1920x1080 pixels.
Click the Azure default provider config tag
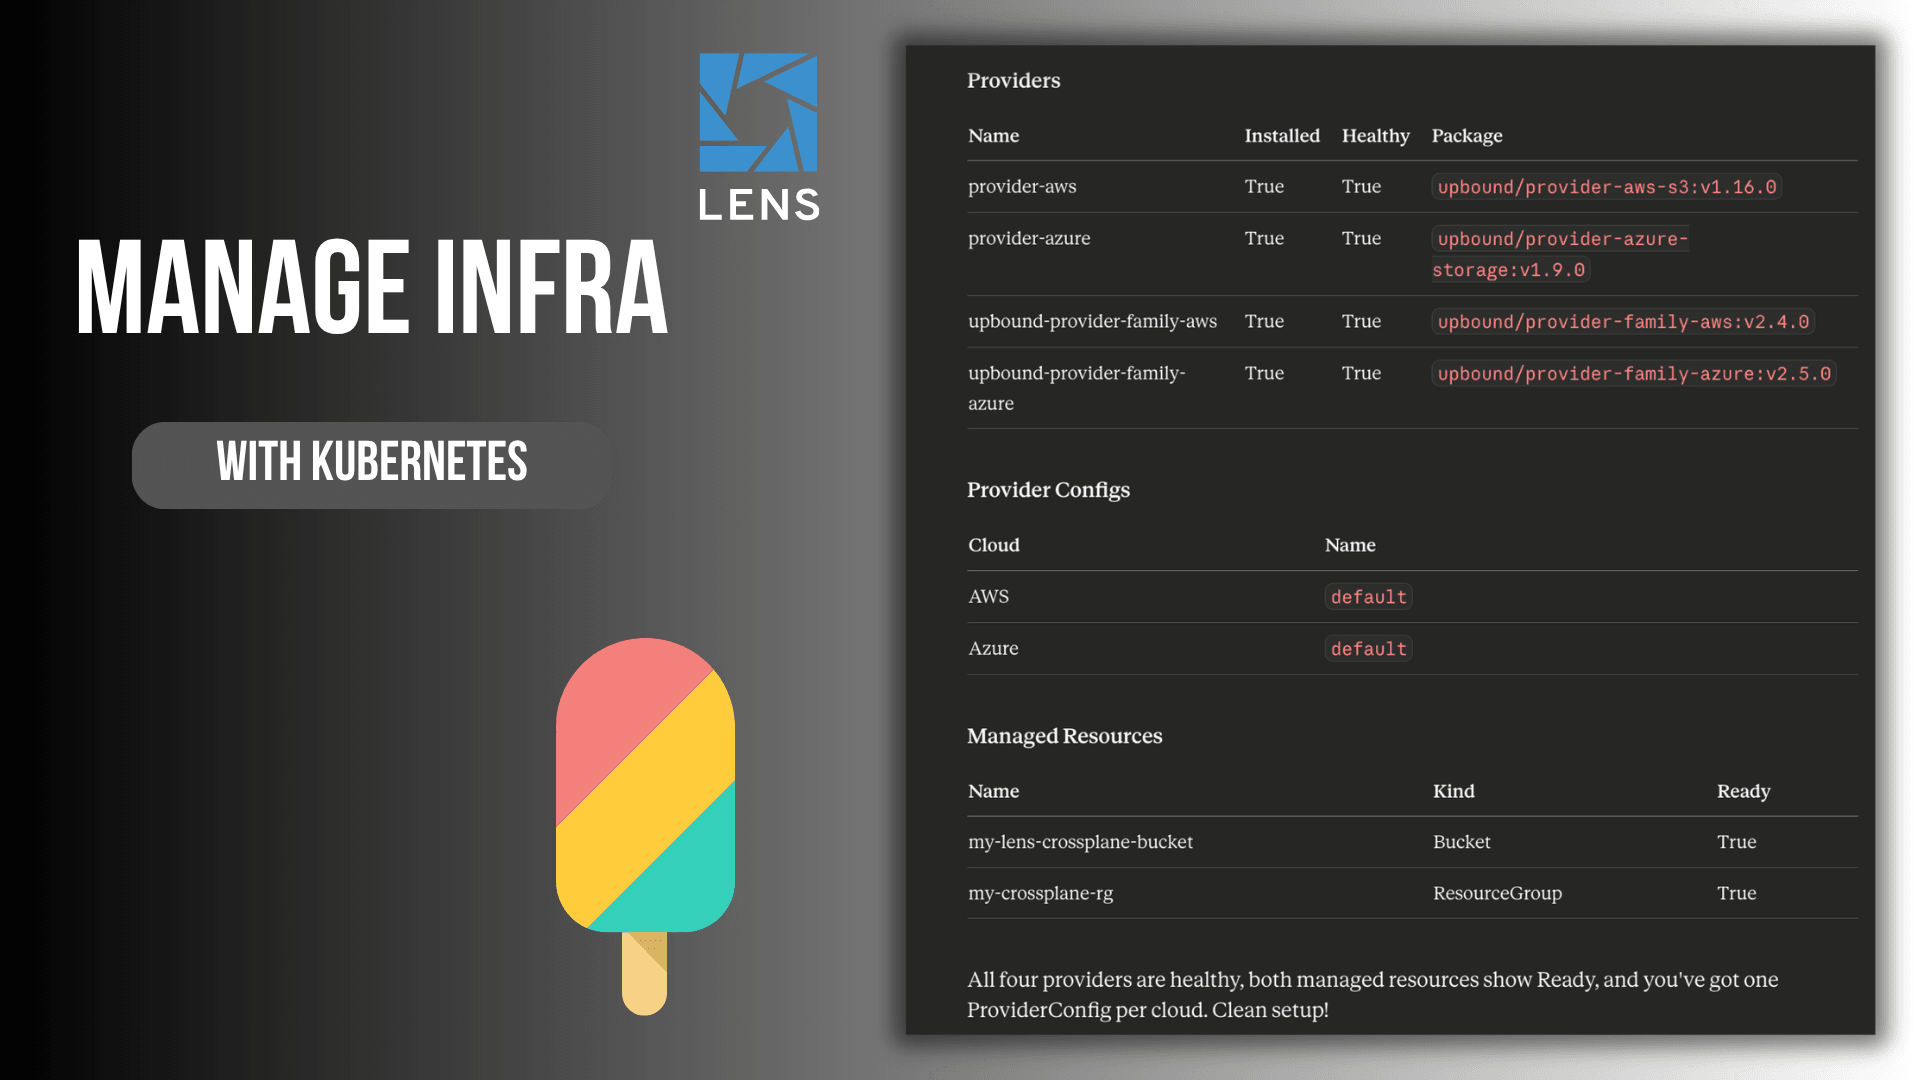tap(1368, 649)
